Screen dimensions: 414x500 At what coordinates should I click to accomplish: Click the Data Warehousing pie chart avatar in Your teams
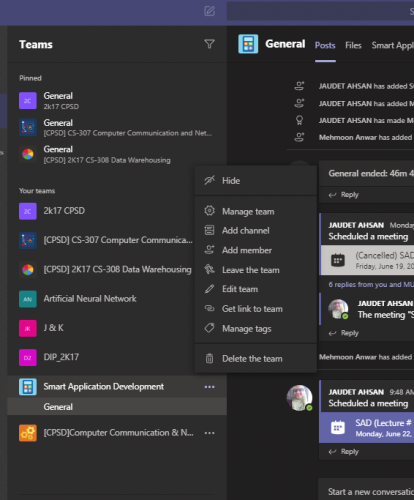(28, 269)
